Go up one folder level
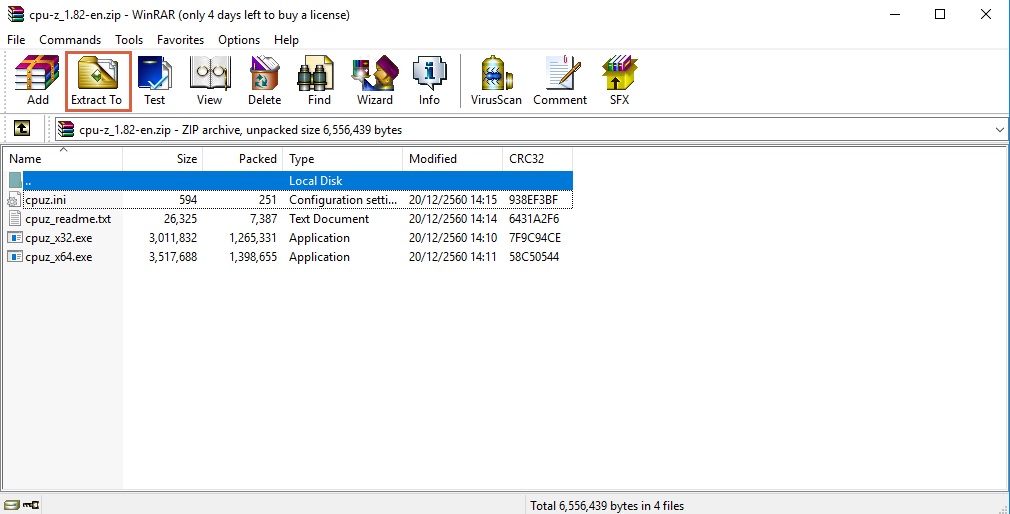 pos(22,129)
